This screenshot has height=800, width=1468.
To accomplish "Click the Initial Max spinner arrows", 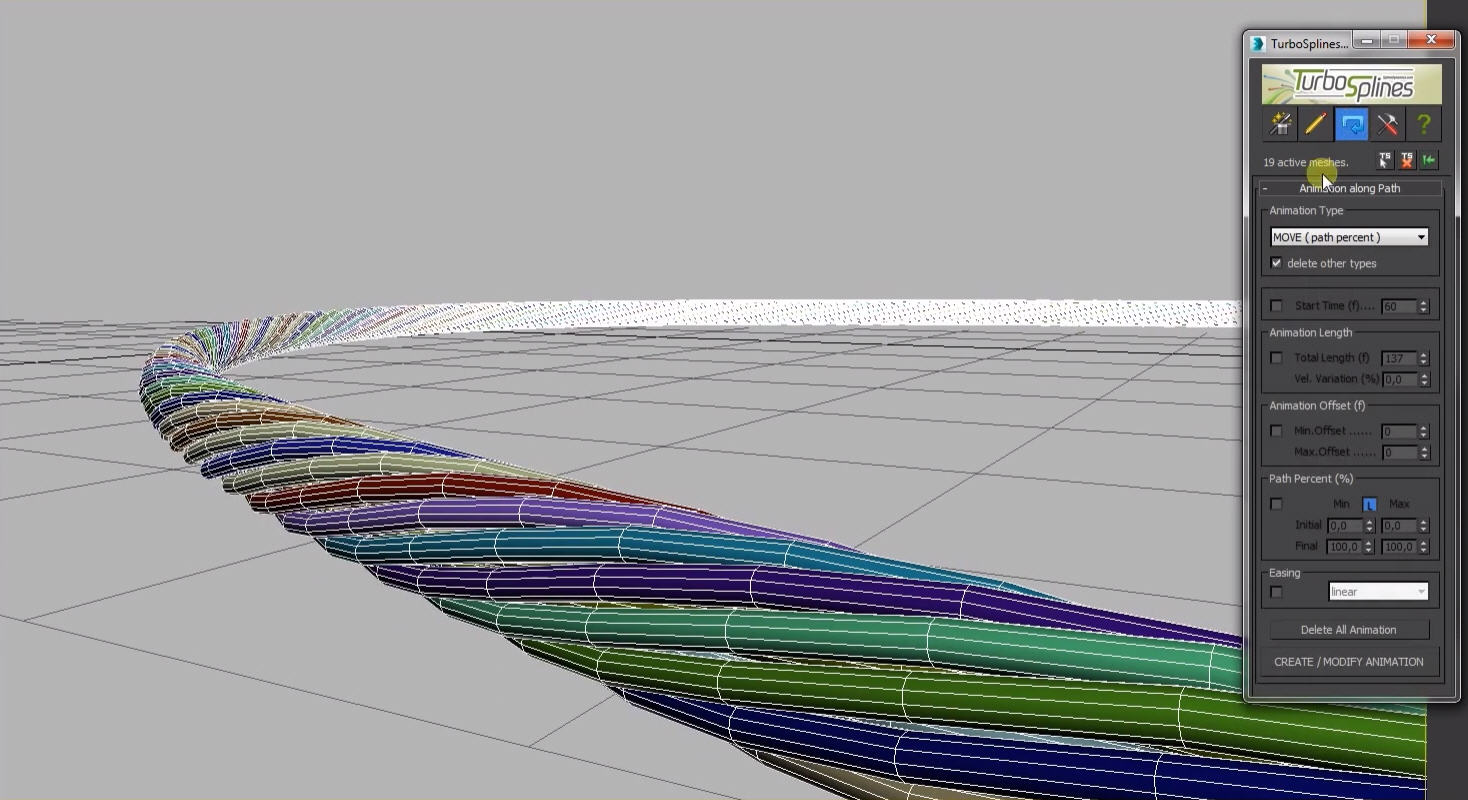I will coord(1424,525).
